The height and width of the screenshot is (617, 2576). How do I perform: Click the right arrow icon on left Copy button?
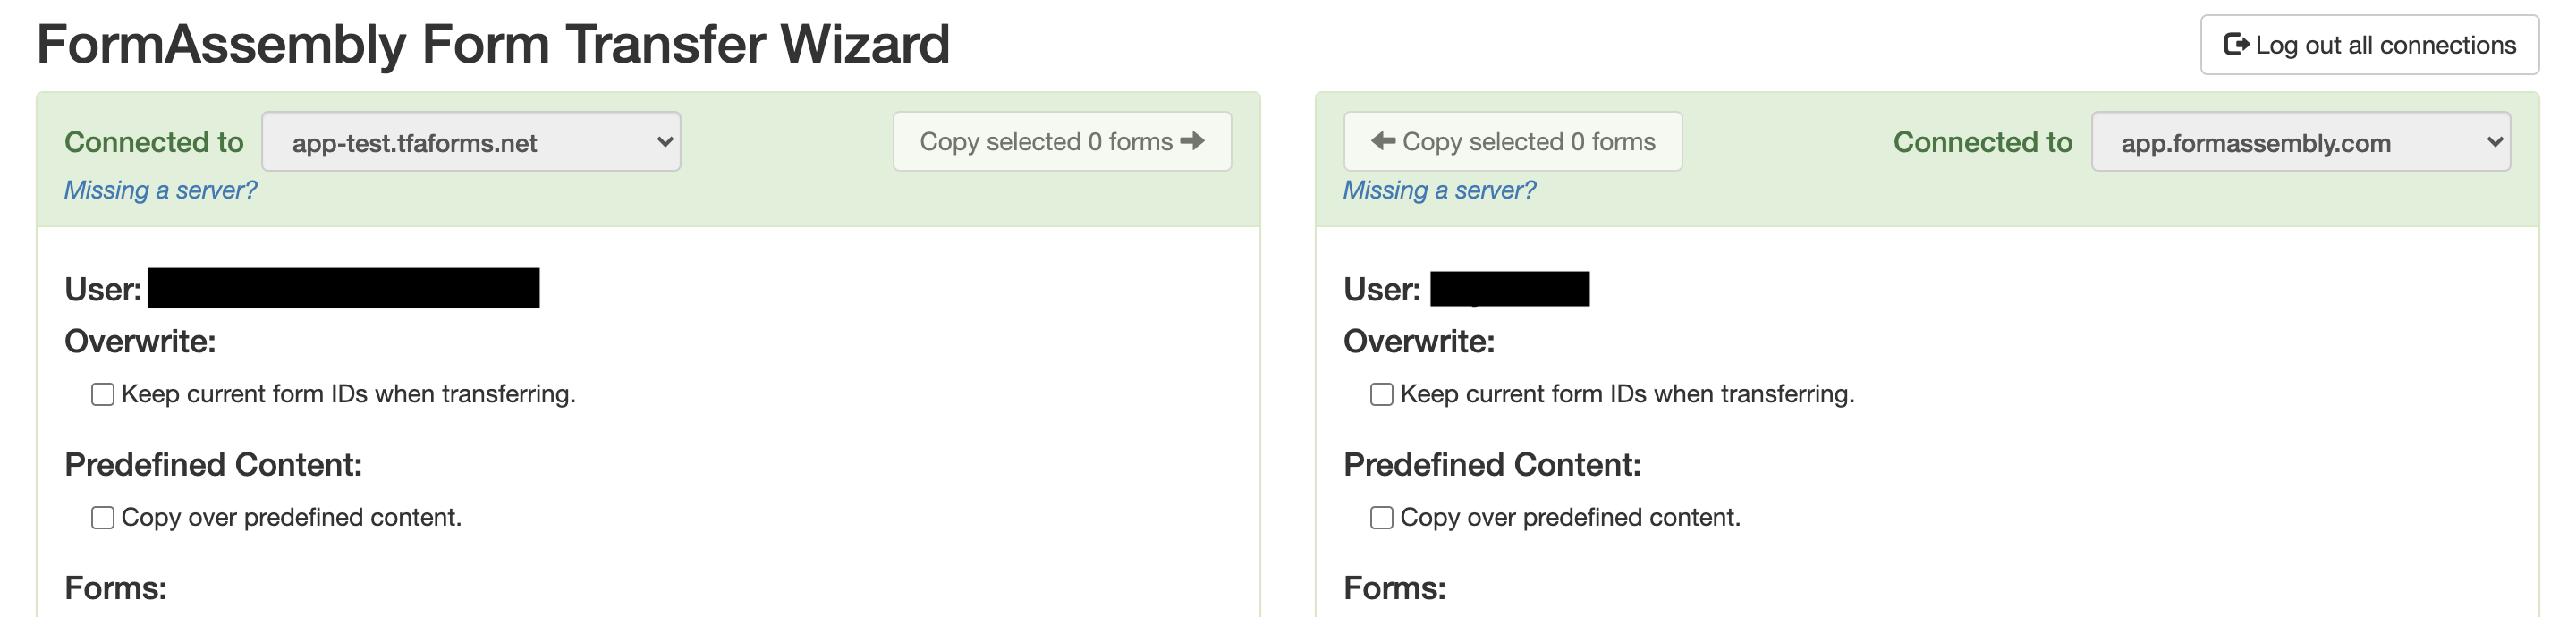(1192, 141)
